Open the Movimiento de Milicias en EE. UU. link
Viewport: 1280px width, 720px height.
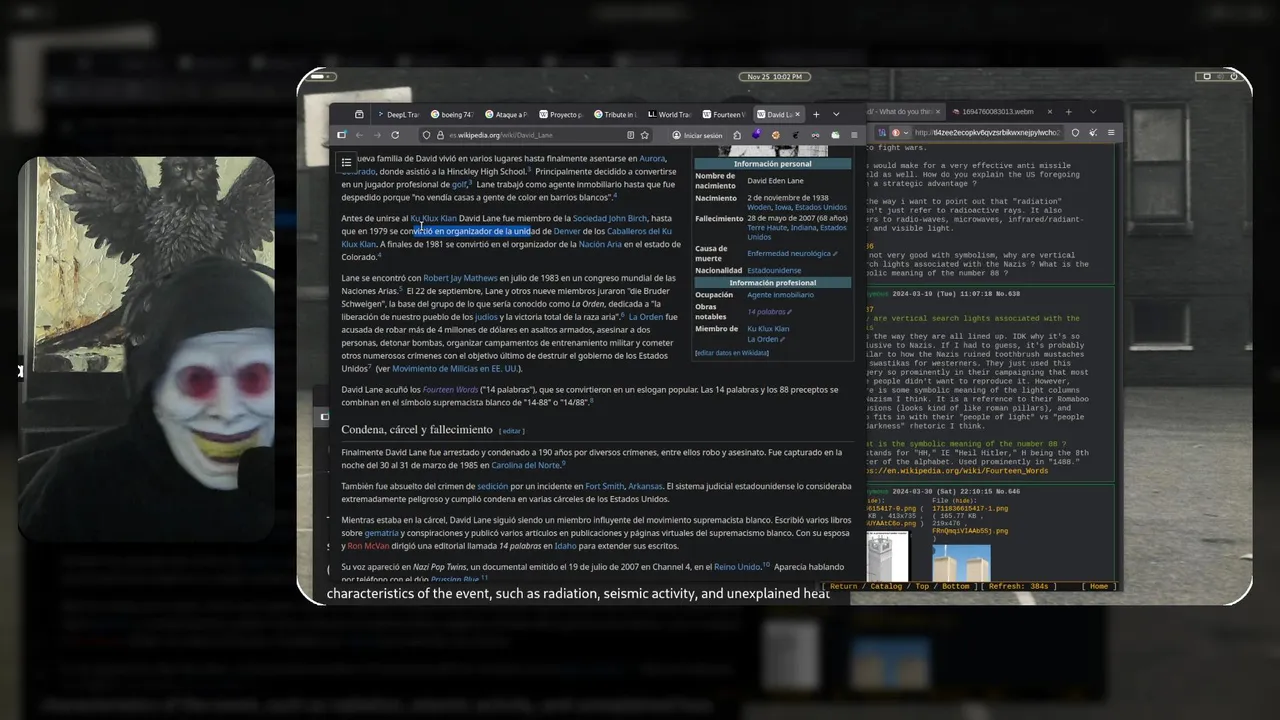(454, 368)
